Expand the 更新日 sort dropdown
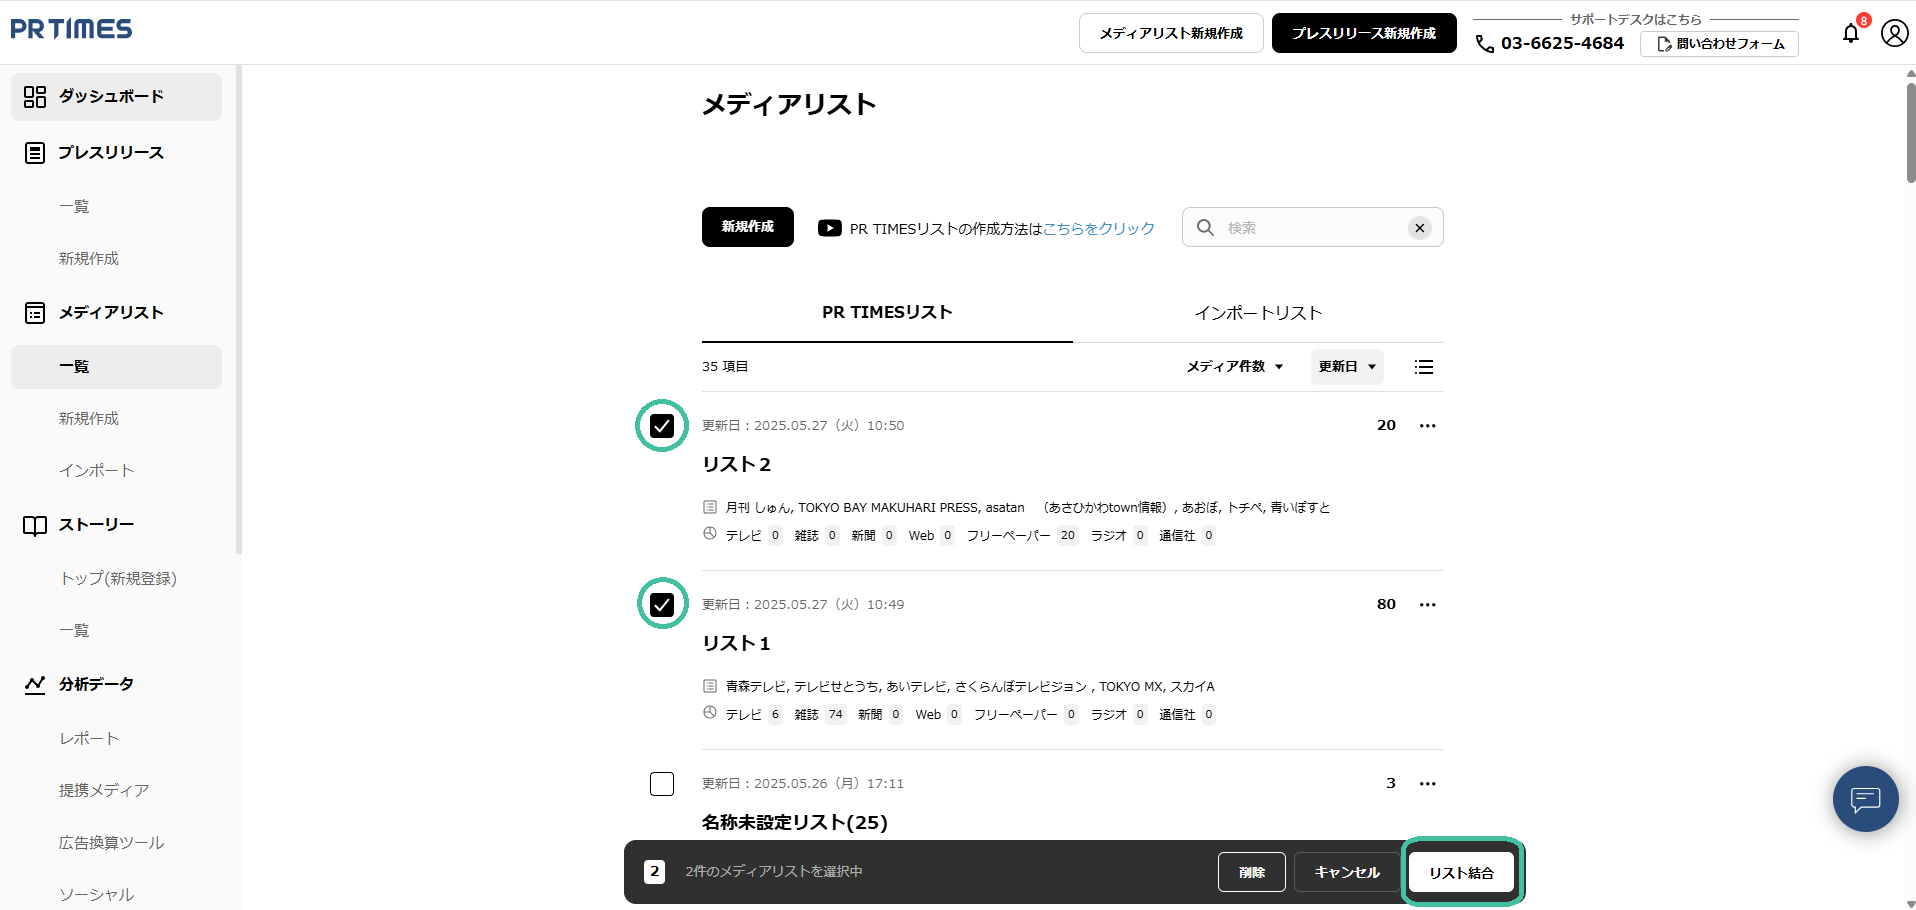Image resolution: width=1916 pixels, height=910 pixels. pyautogui.click(x=1346, y=367)
